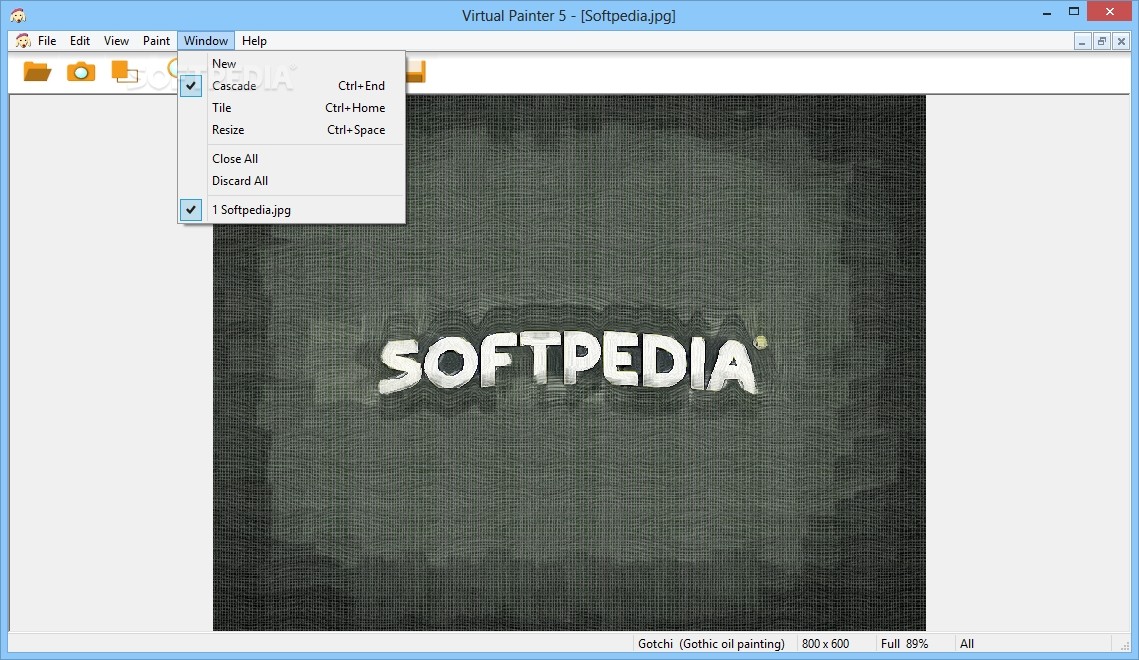Open the Edit menu
The image size is (1139, 660).
(80, 41)
